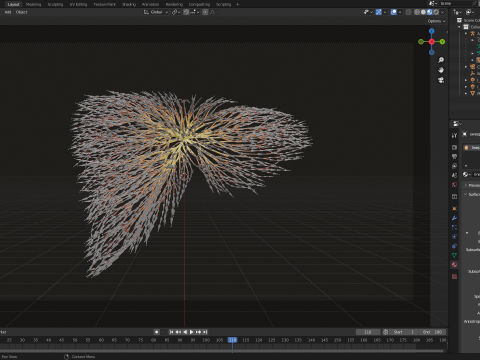The width and height of the screenshot is (480, 360).
Task: Select material preview shading
Action: click(x=430, y=12)
